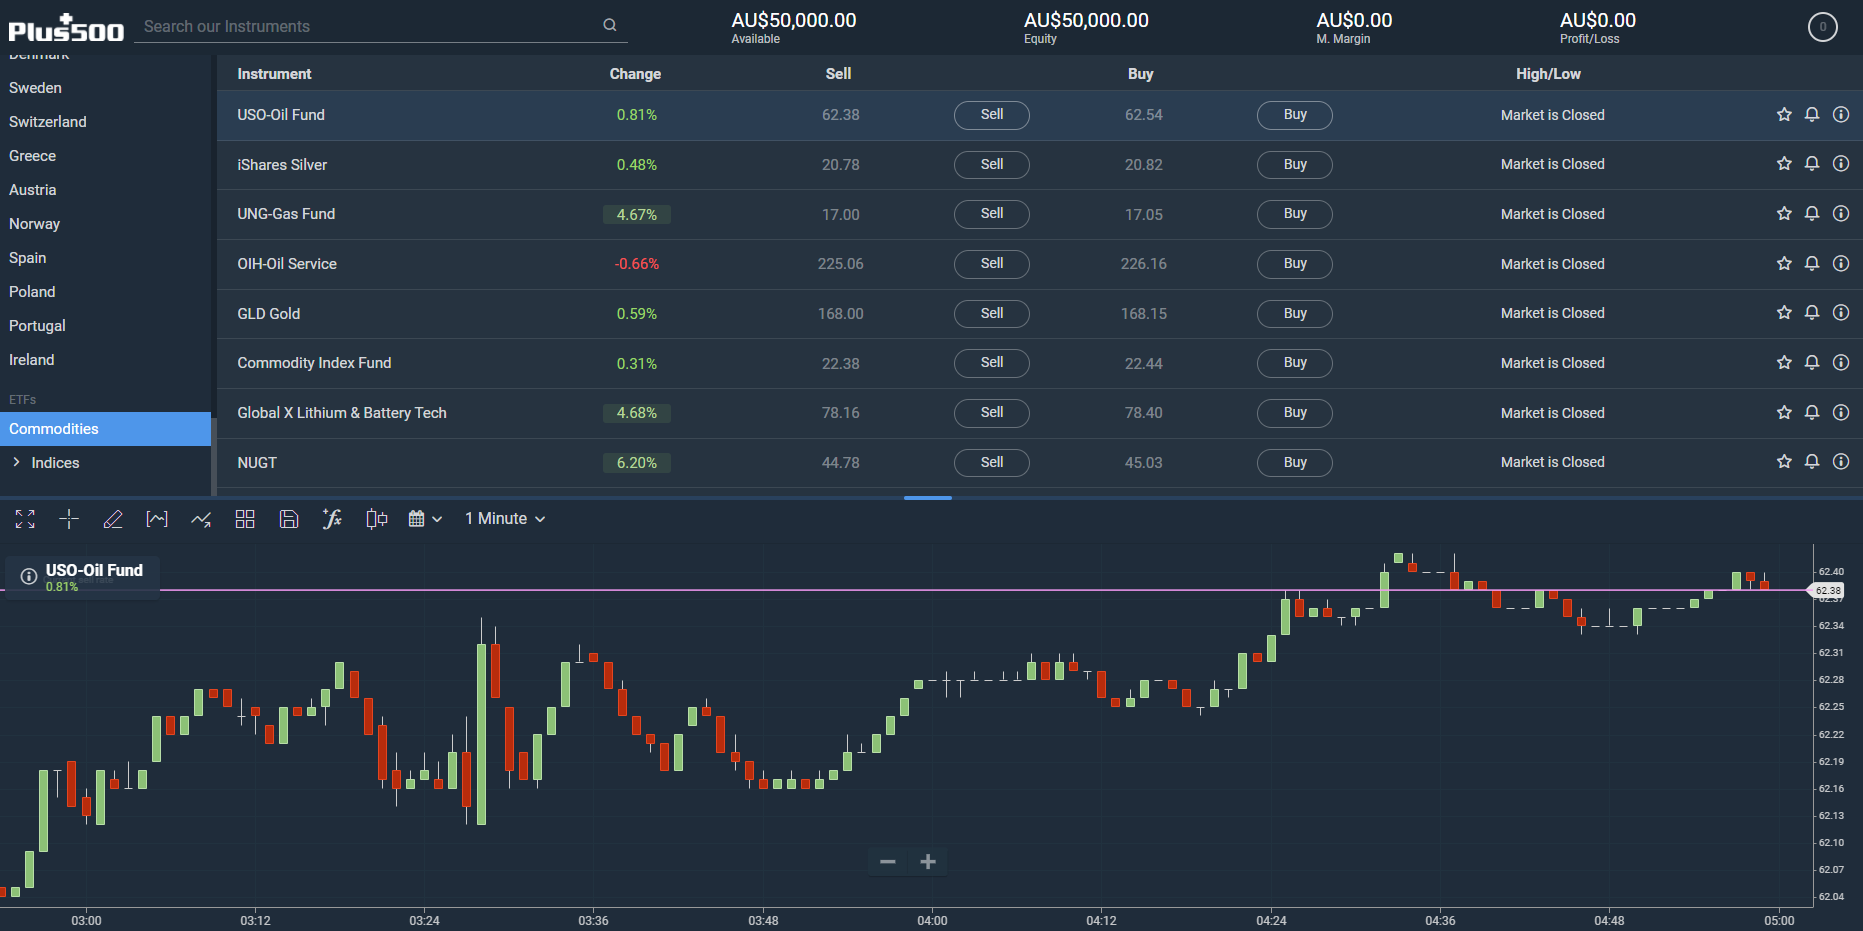Screen dimensions: 1863x931
Task: Sell GLD Gold
Action: click(x=992, y=313)
